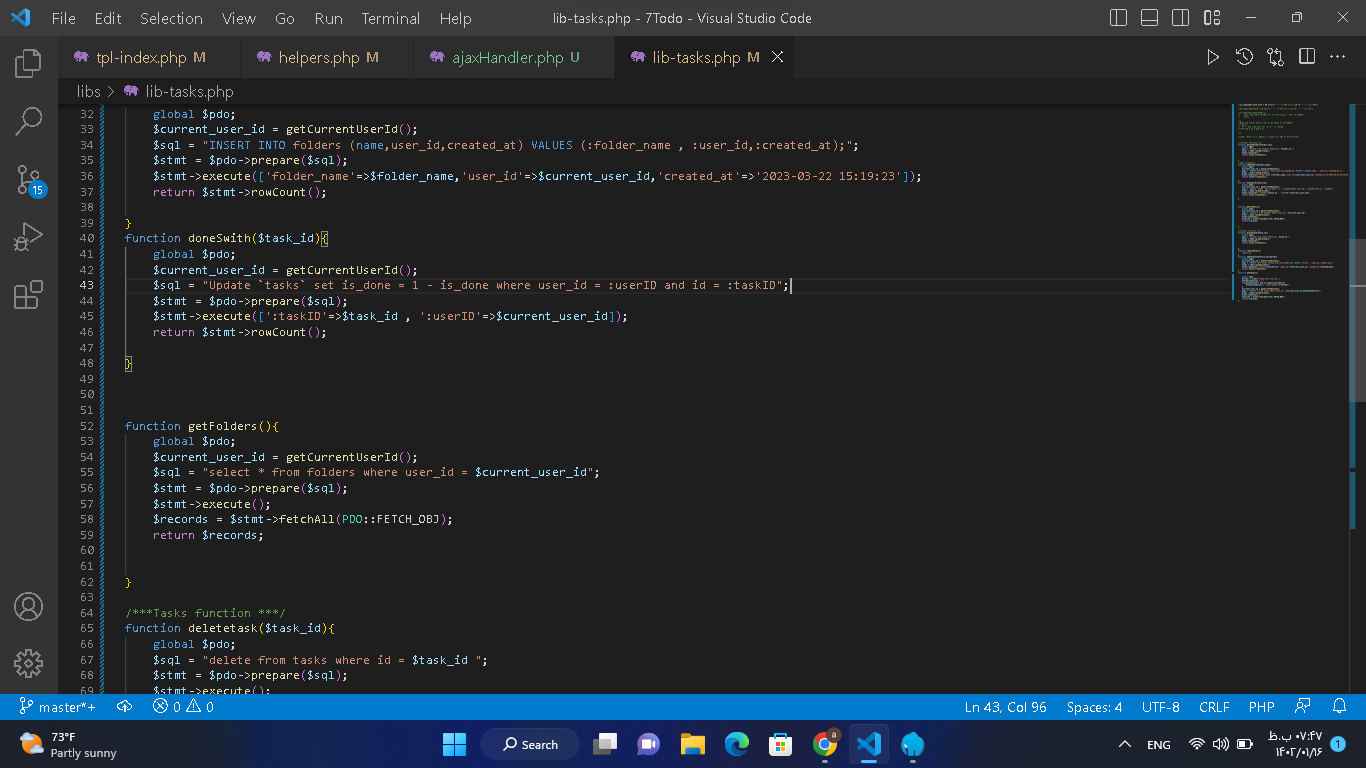Open Task View on the taskbar
Screen dimensions: 1366x768
point(605,744)
